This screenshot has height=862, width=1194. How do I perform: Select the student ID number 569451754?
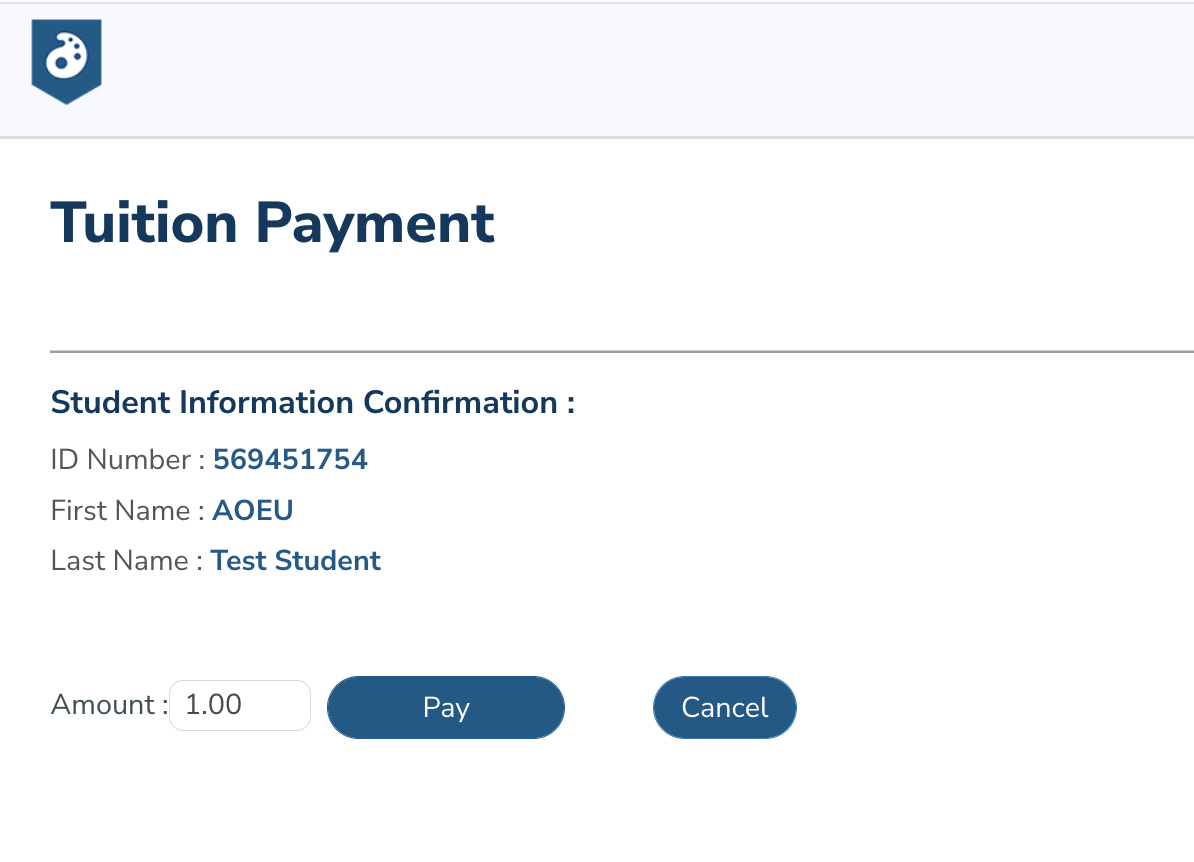pyautogui.click(x=290, y=459)
